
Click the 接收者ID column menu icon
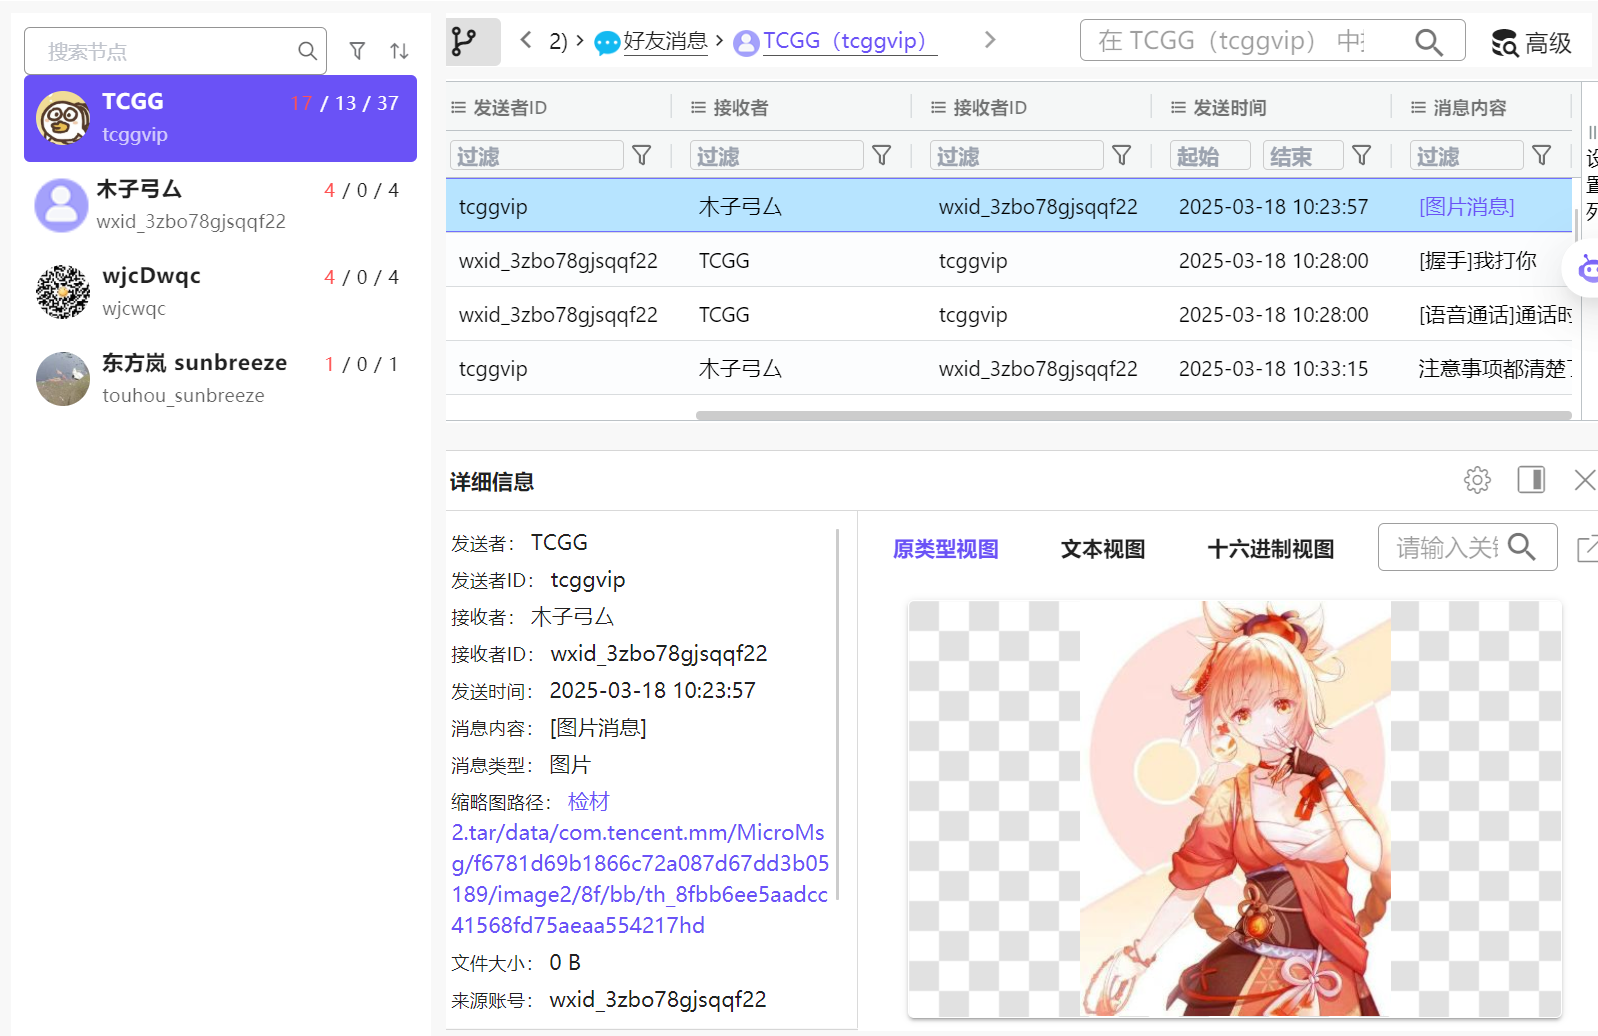point(939,107)
